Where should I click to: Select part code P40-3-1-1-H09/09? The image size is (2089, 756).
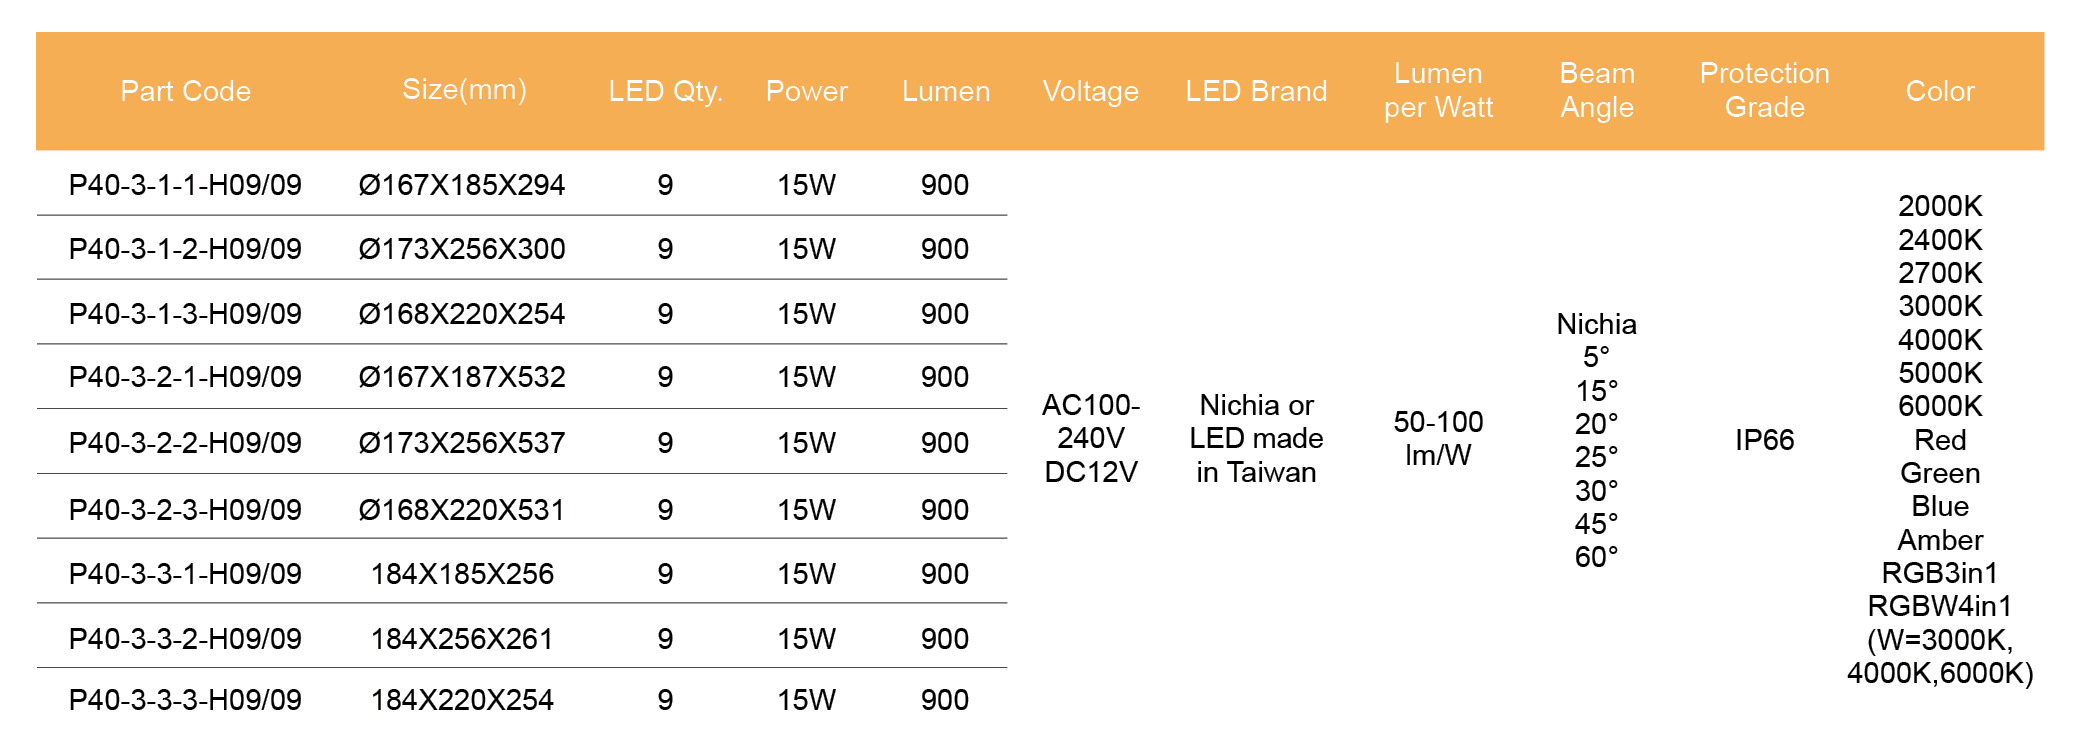pyautogui.click(x=185, y=185)
